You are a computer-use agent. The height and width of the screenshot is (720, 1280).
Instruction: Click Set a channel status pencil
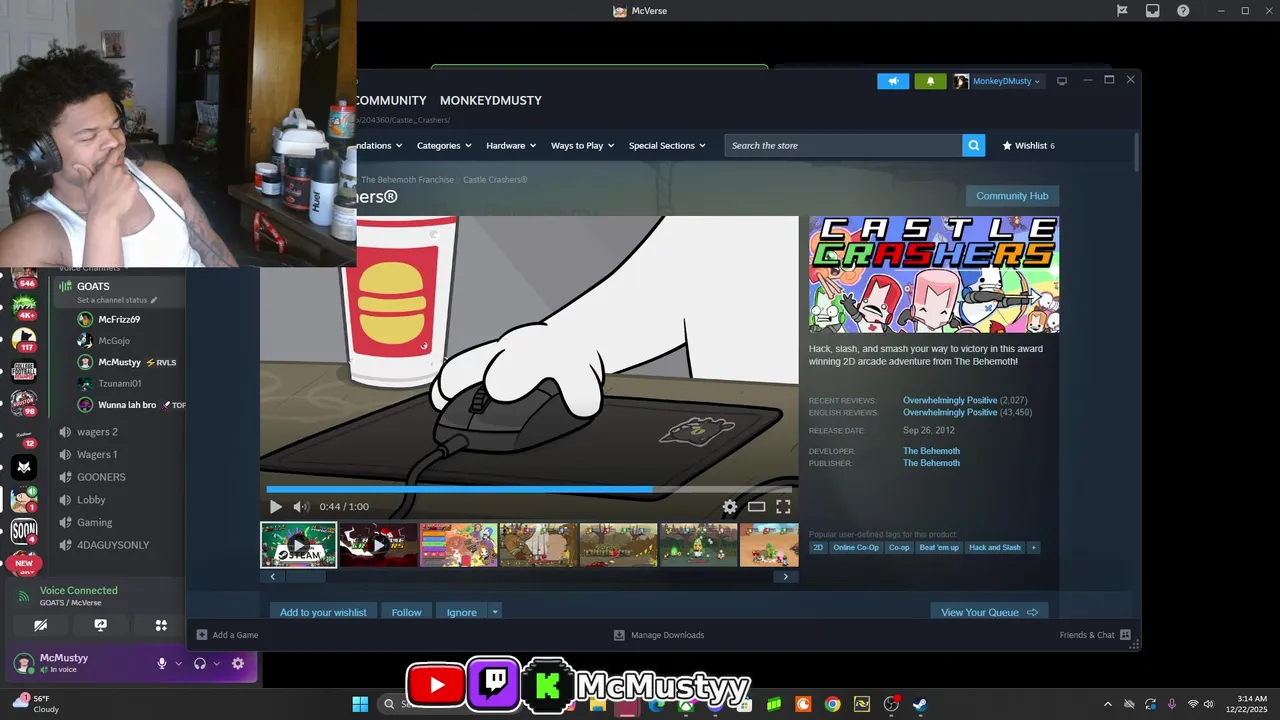(x=154, y=300)
